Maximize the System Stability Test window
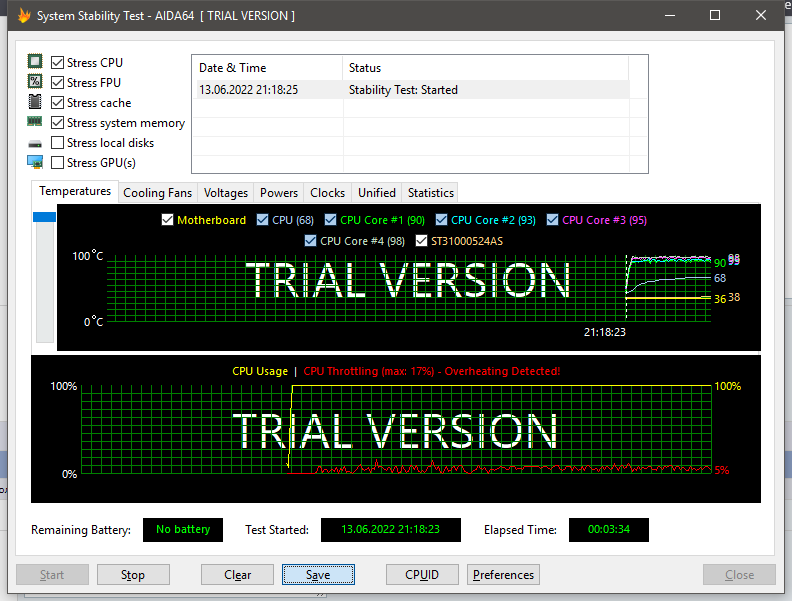 715,16
